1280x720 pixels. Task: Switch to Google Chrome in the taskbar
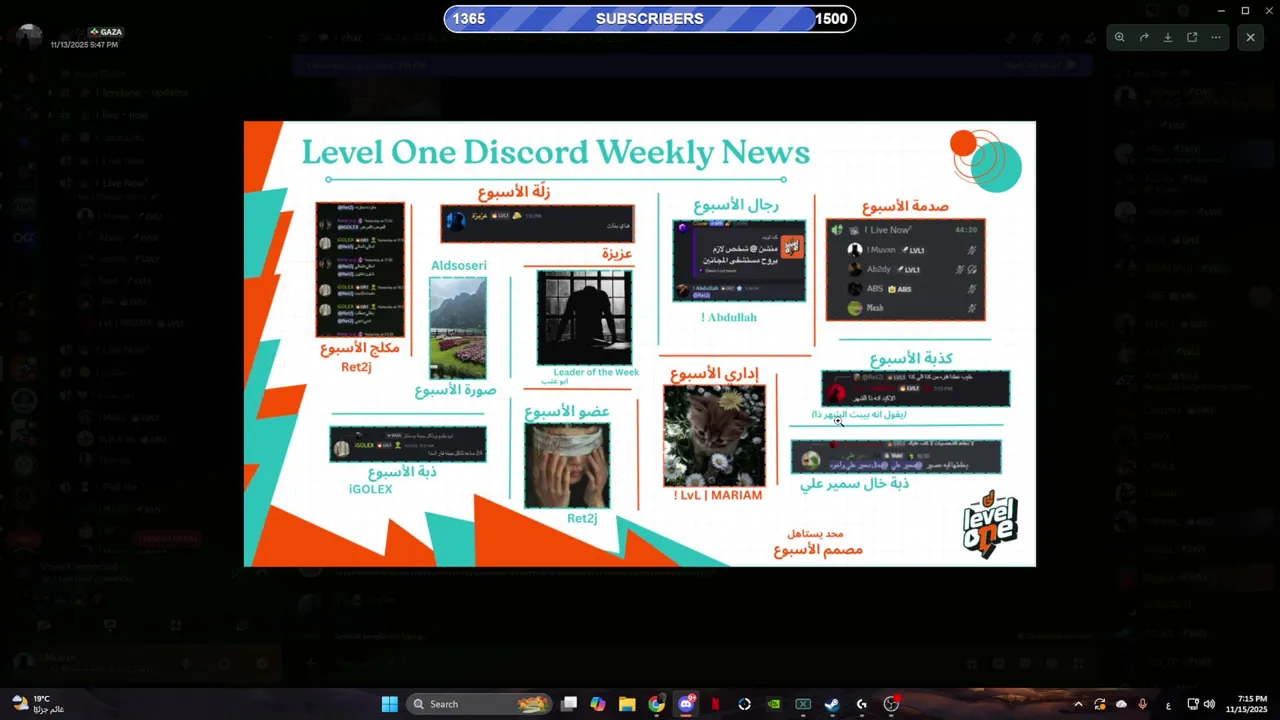coord(656,704)
